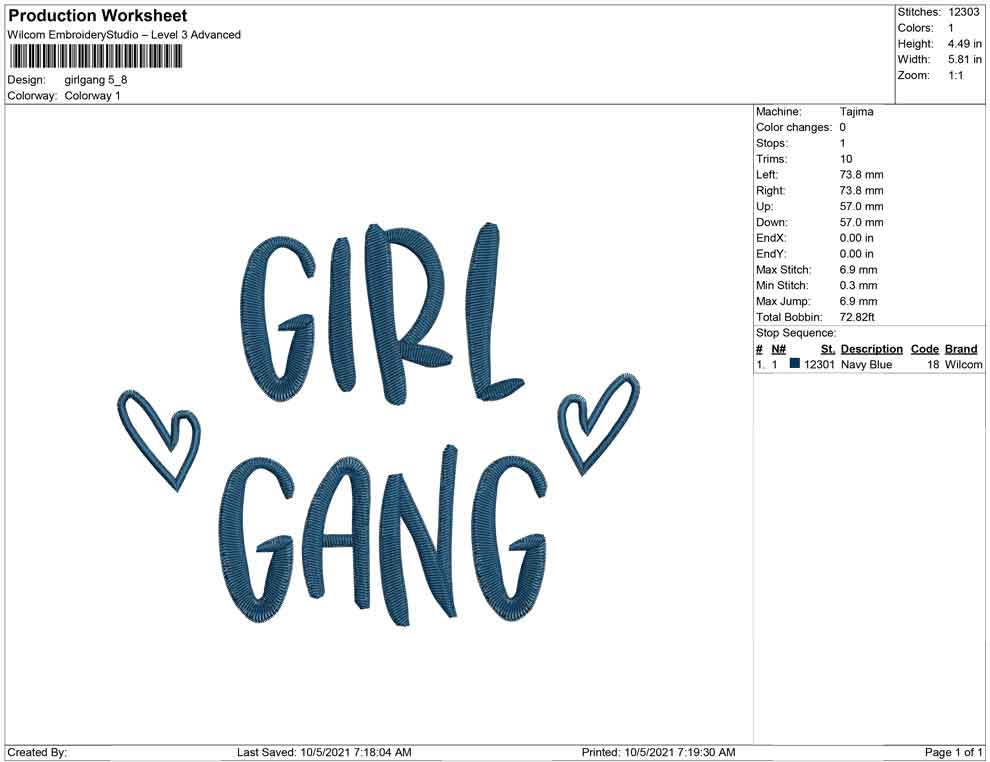Click the Code column header
The height and width of the screenshot is (762, 990).
click(924, 349)
